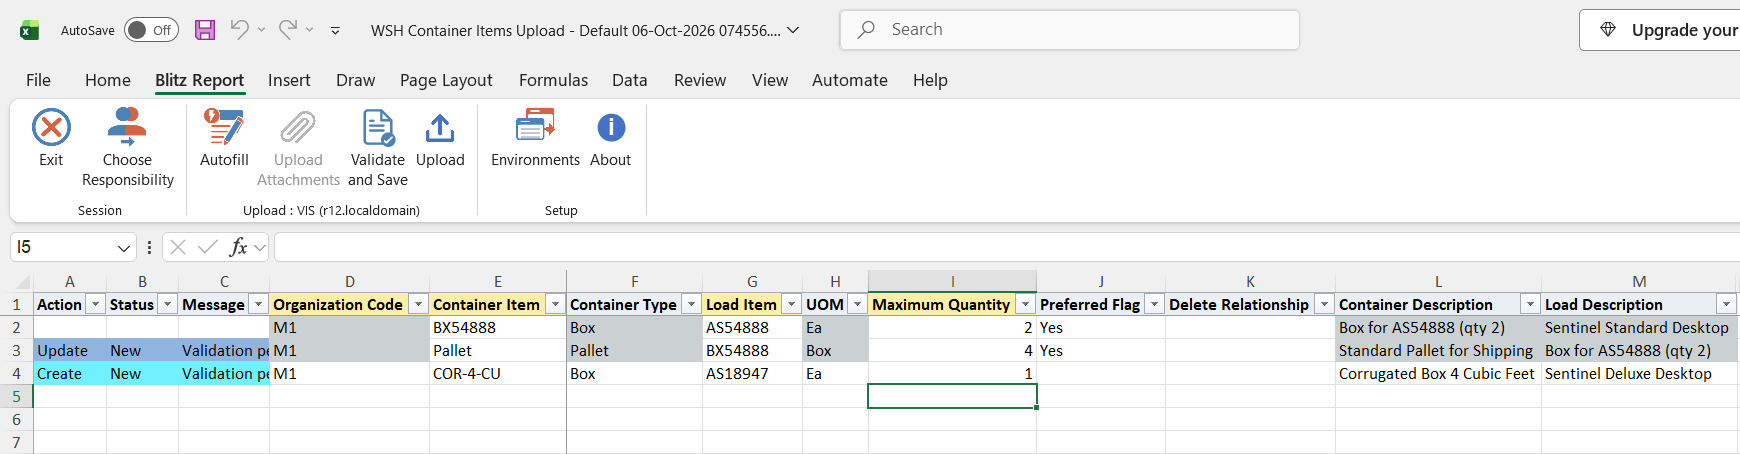Screen dimensions: 1740x454
Task: Open the Load Item filter dropdown
Action: tap(791, 304)
